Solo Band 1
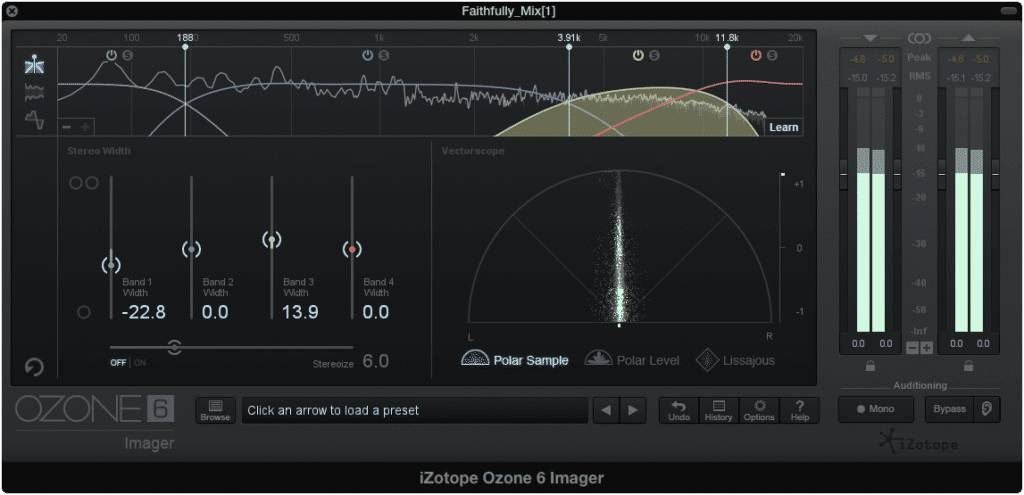Image resolution: width=1024 pixels, height=495 pixels. click(127, 56)
